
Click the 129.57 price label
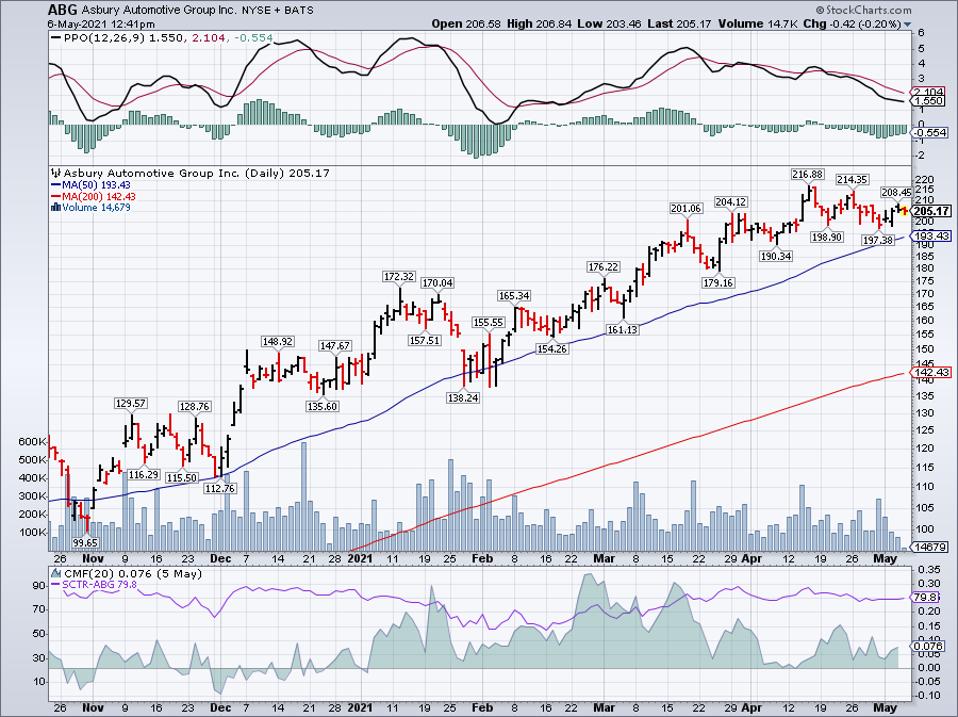click(x=131, y=404)
